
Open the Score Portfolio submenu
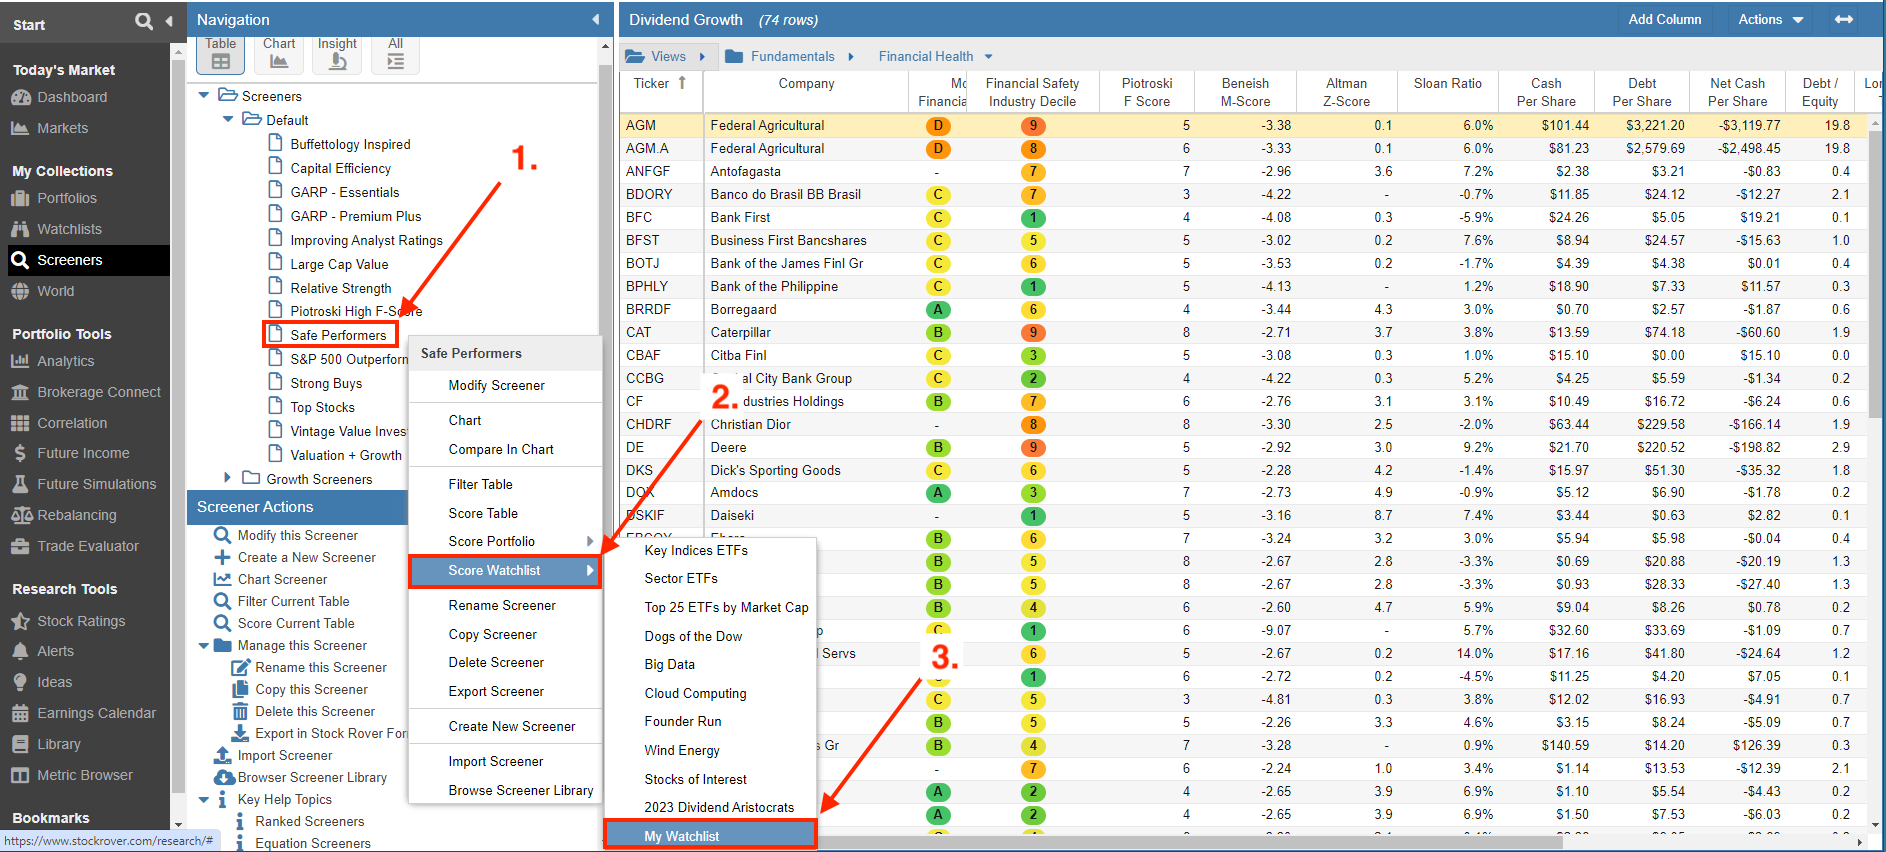point(505,541)
